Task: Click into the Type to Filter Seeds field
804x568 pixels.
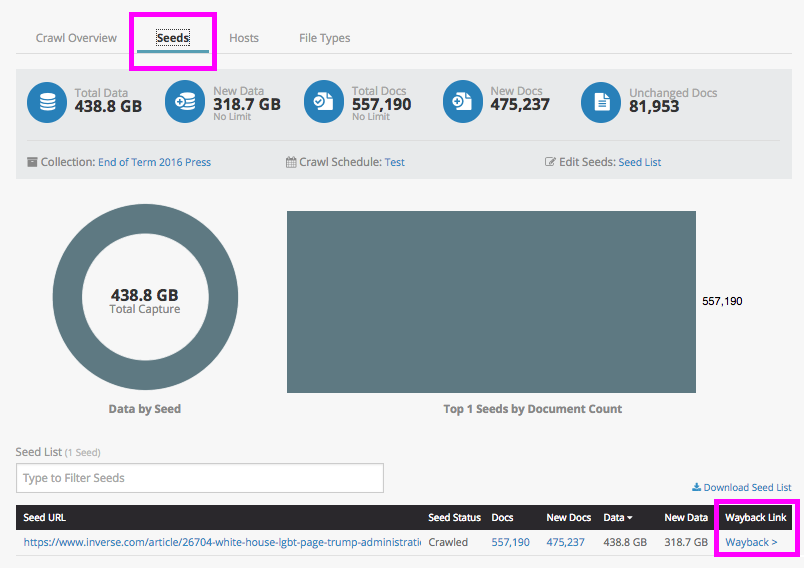Action: 200,478
